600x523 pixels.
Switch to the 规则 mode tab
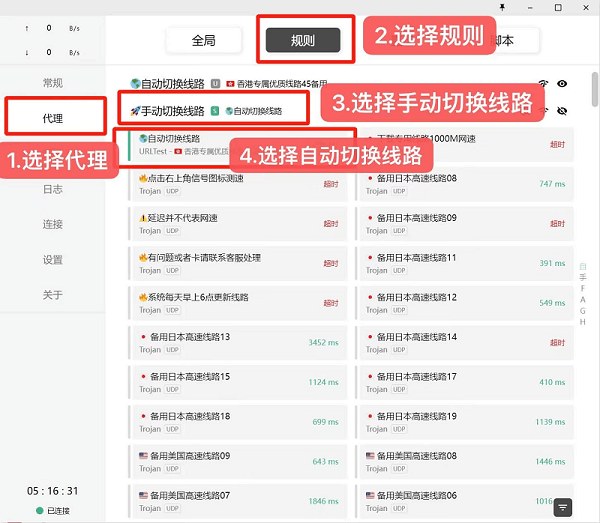click(302, 40)
